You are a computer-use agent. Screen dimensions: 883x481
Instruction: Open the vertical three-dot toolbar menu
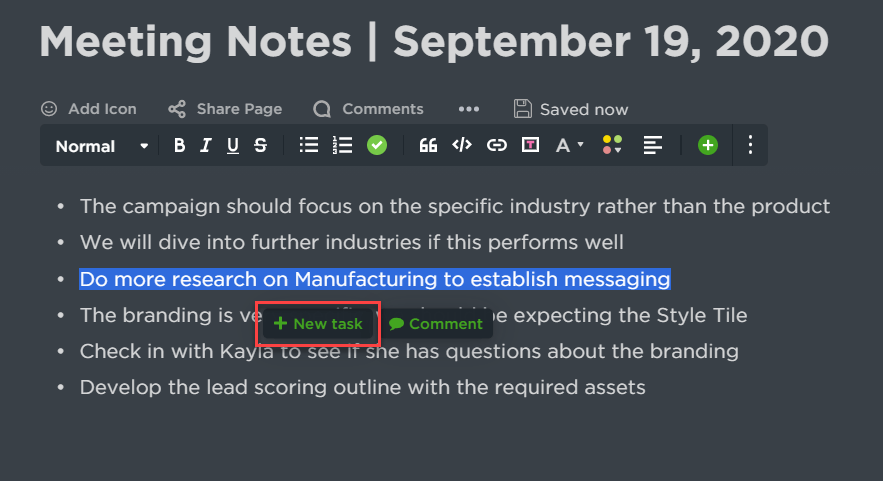click(750, 146)
